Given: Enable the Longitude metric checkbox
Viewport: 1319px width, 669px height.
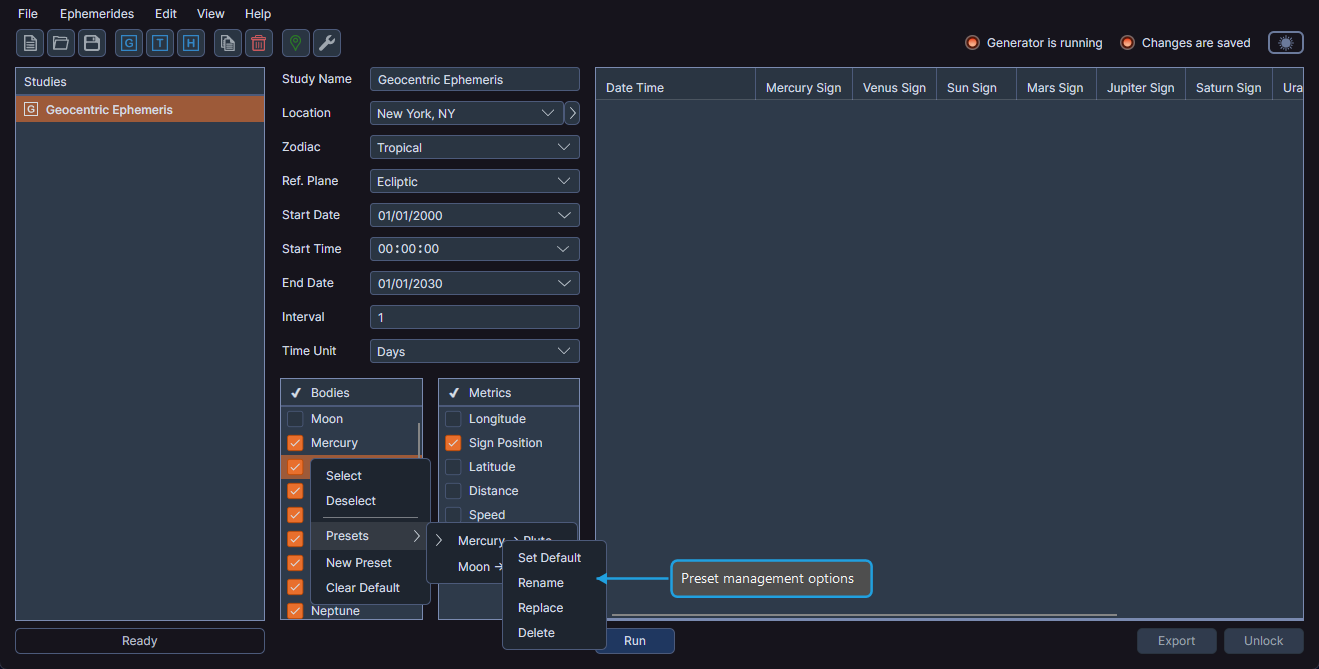Looking at the screenshot, I should pos(453,418).
